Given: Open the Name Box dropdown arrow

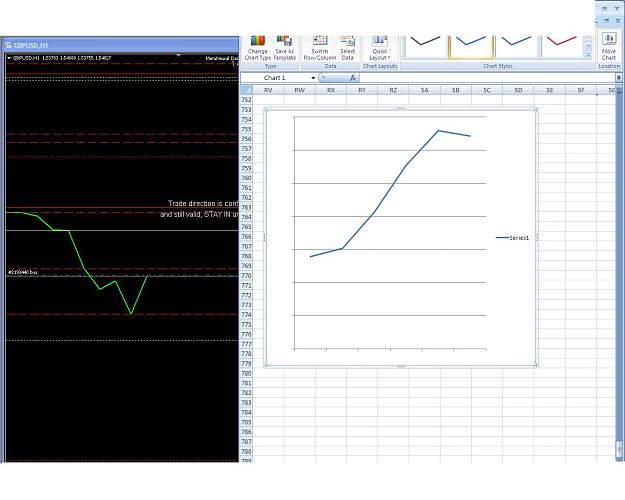Looking at the screenshot, I should (x=313, y=78).
